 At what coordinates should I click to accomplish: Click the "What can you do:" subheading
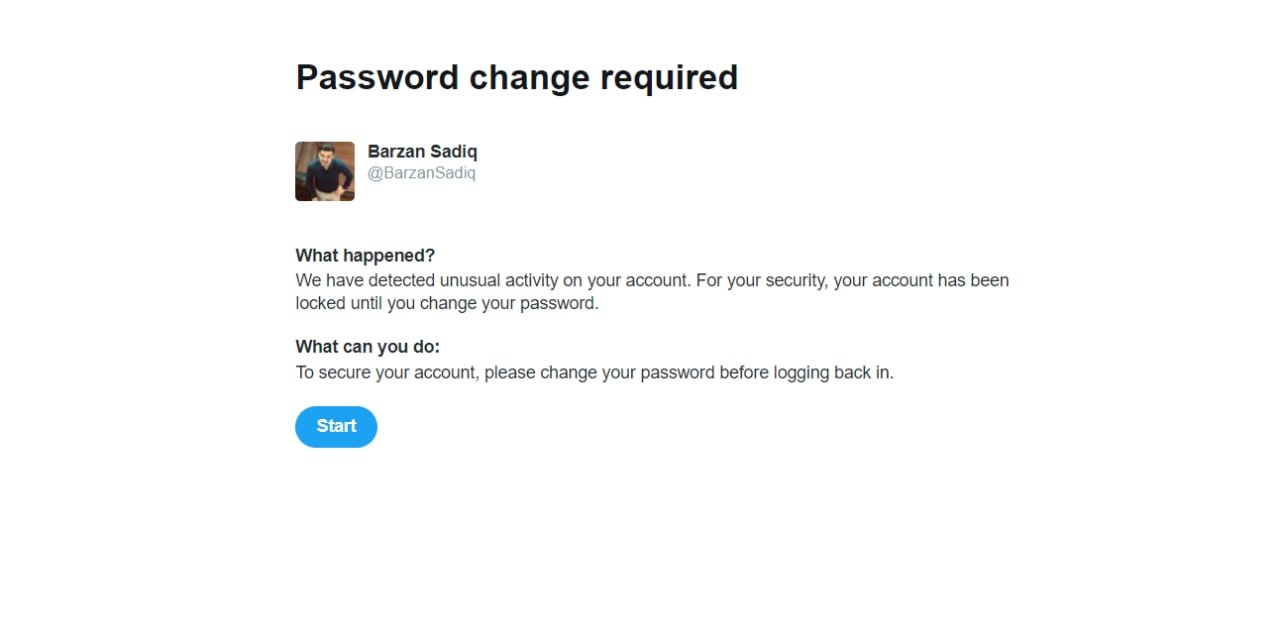367,347
